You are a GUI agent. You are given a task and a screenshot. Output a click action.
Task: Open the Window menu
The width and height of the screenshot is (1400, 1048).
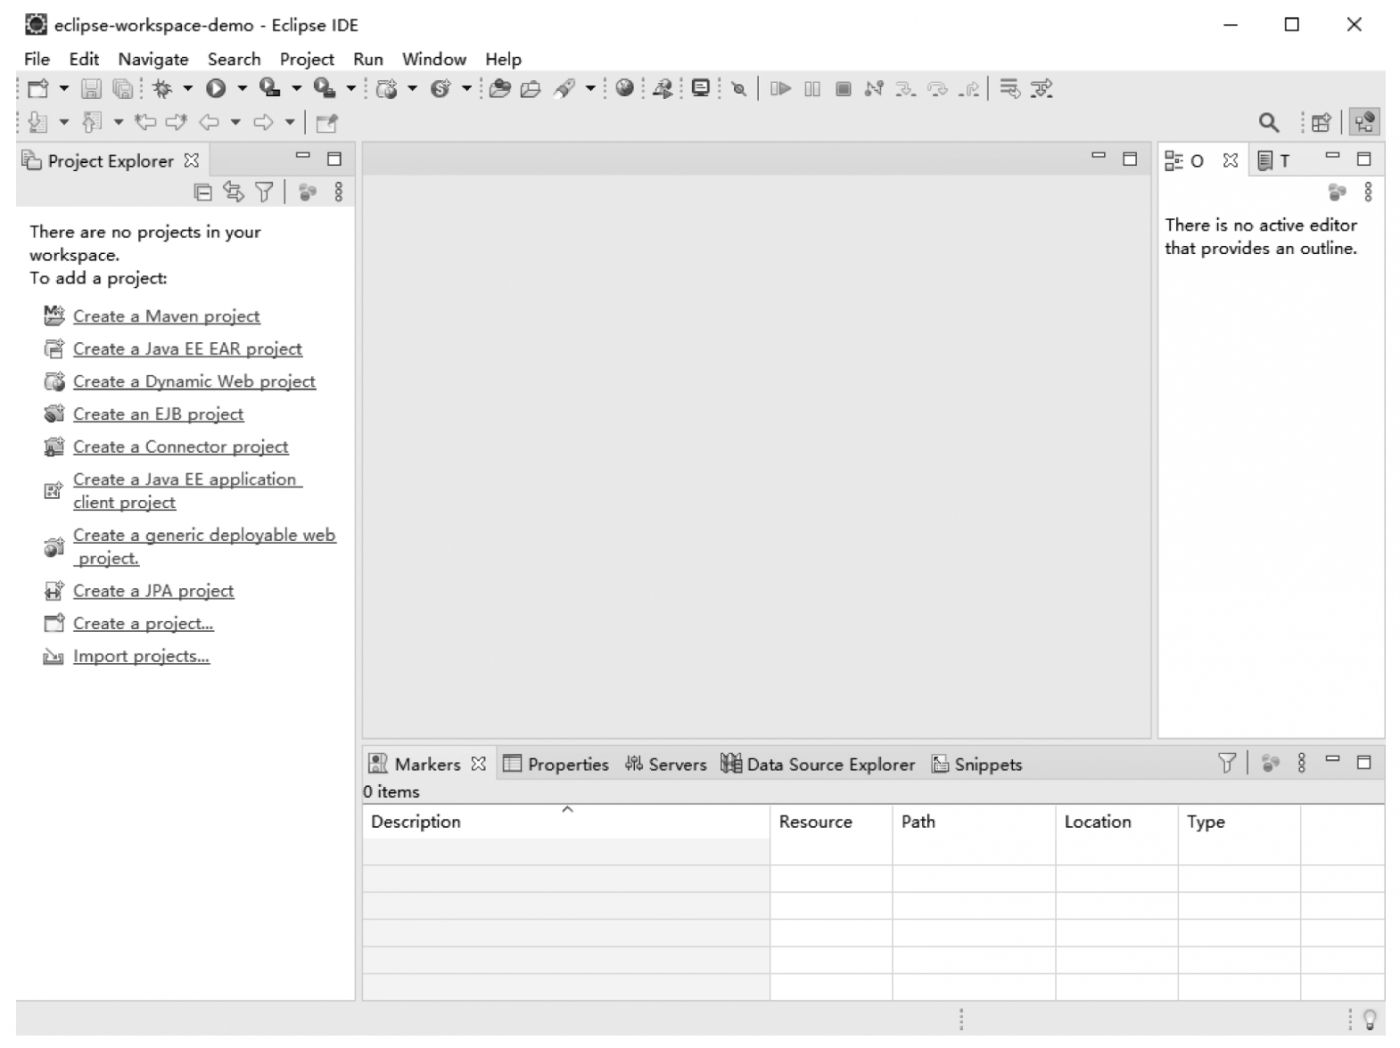(434, 59)
